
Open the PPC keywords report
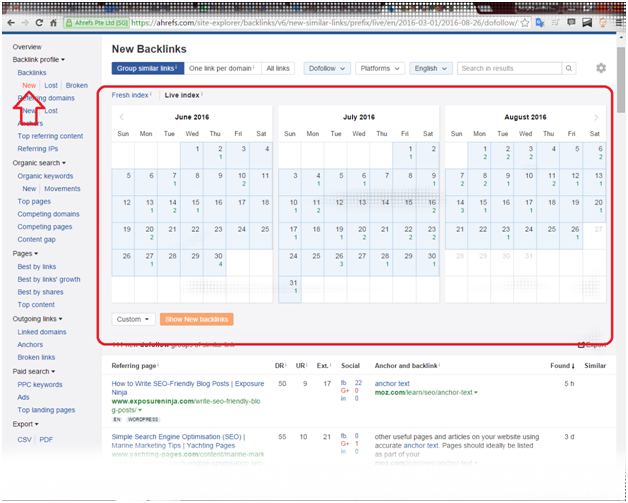(x=40, y=384)
